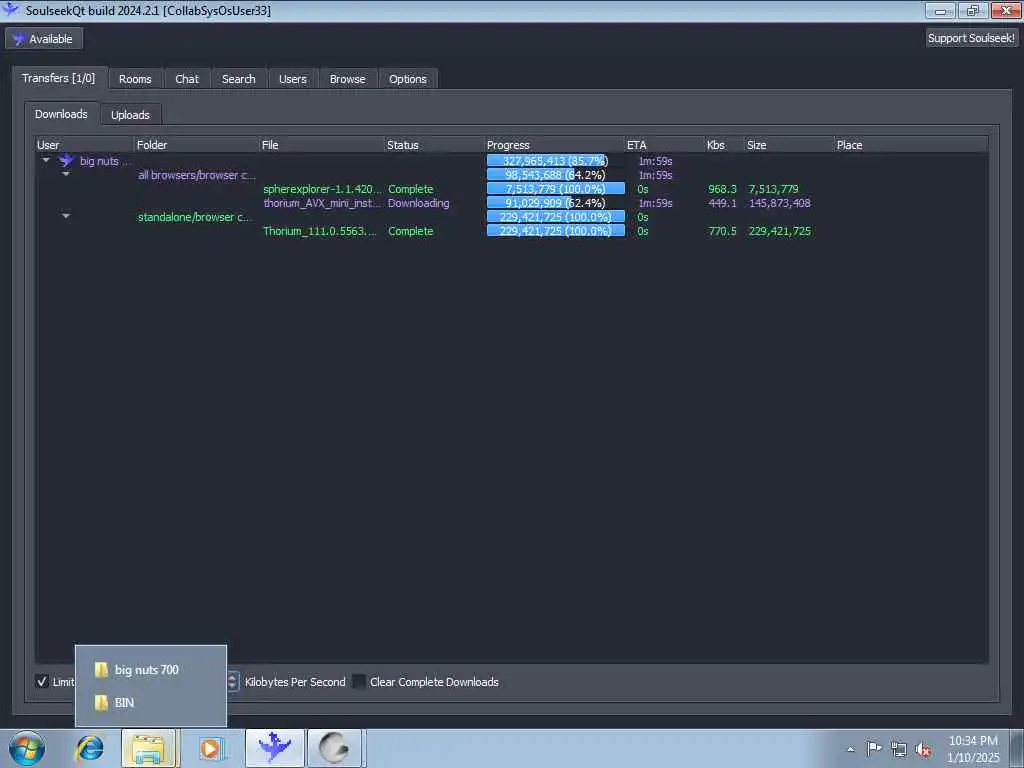Click the 145,873,408 size value
The image size is (1024, 768).
coord(780,203)
